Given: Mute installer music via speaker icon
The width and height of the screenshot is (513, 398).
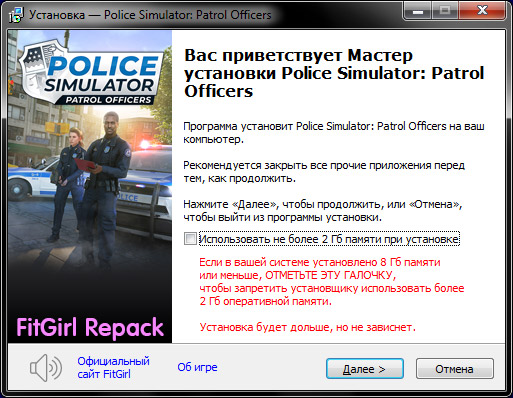Looking at the screenshot, I should [46, 368].
